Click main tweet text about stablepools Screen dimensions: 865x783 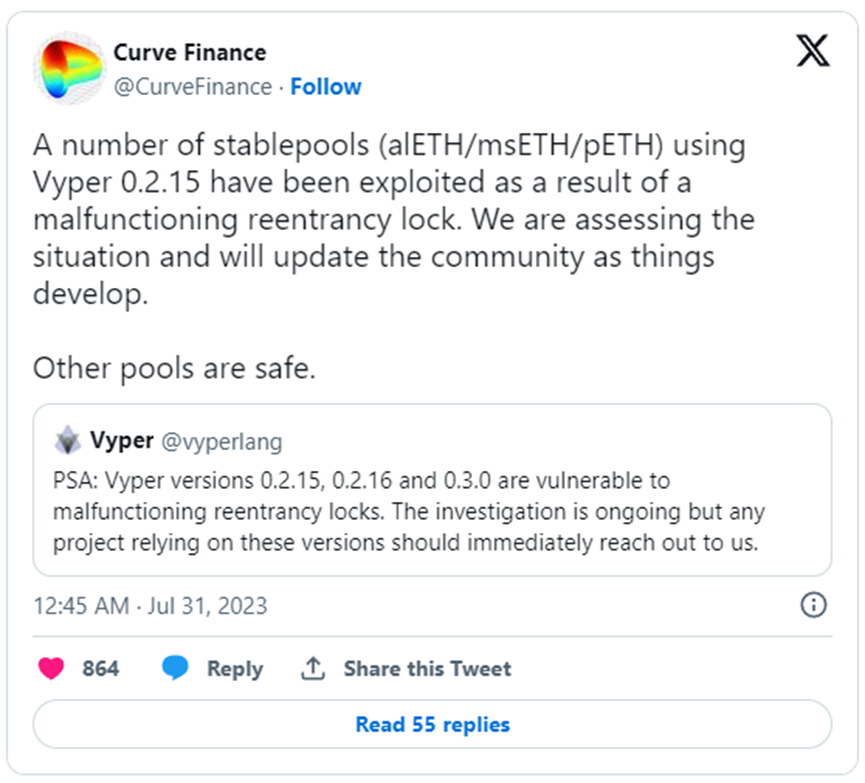tap(394, 220)
